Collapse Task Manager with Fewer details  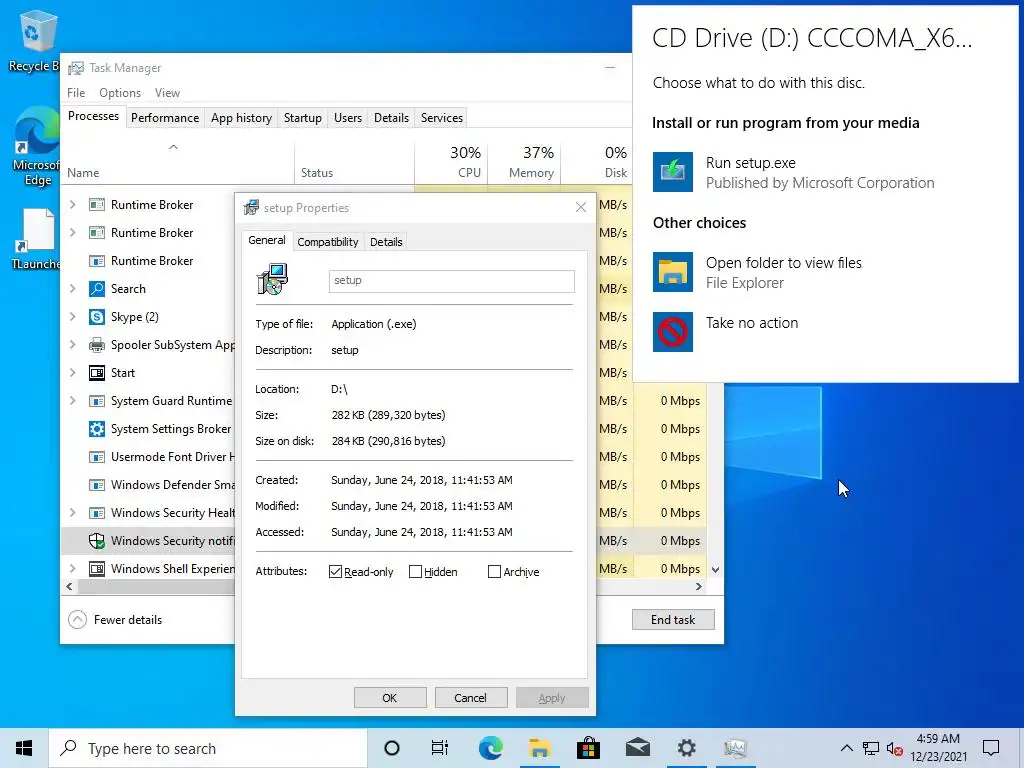116,620
